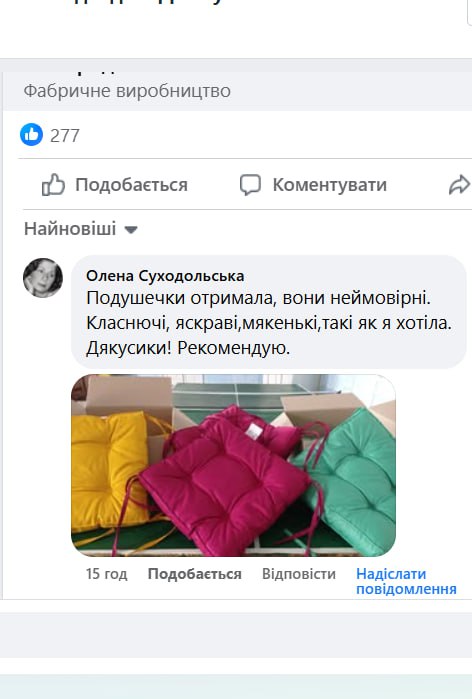
Task: Open the 15 год comment timestamp
Action: pos(107,574)
